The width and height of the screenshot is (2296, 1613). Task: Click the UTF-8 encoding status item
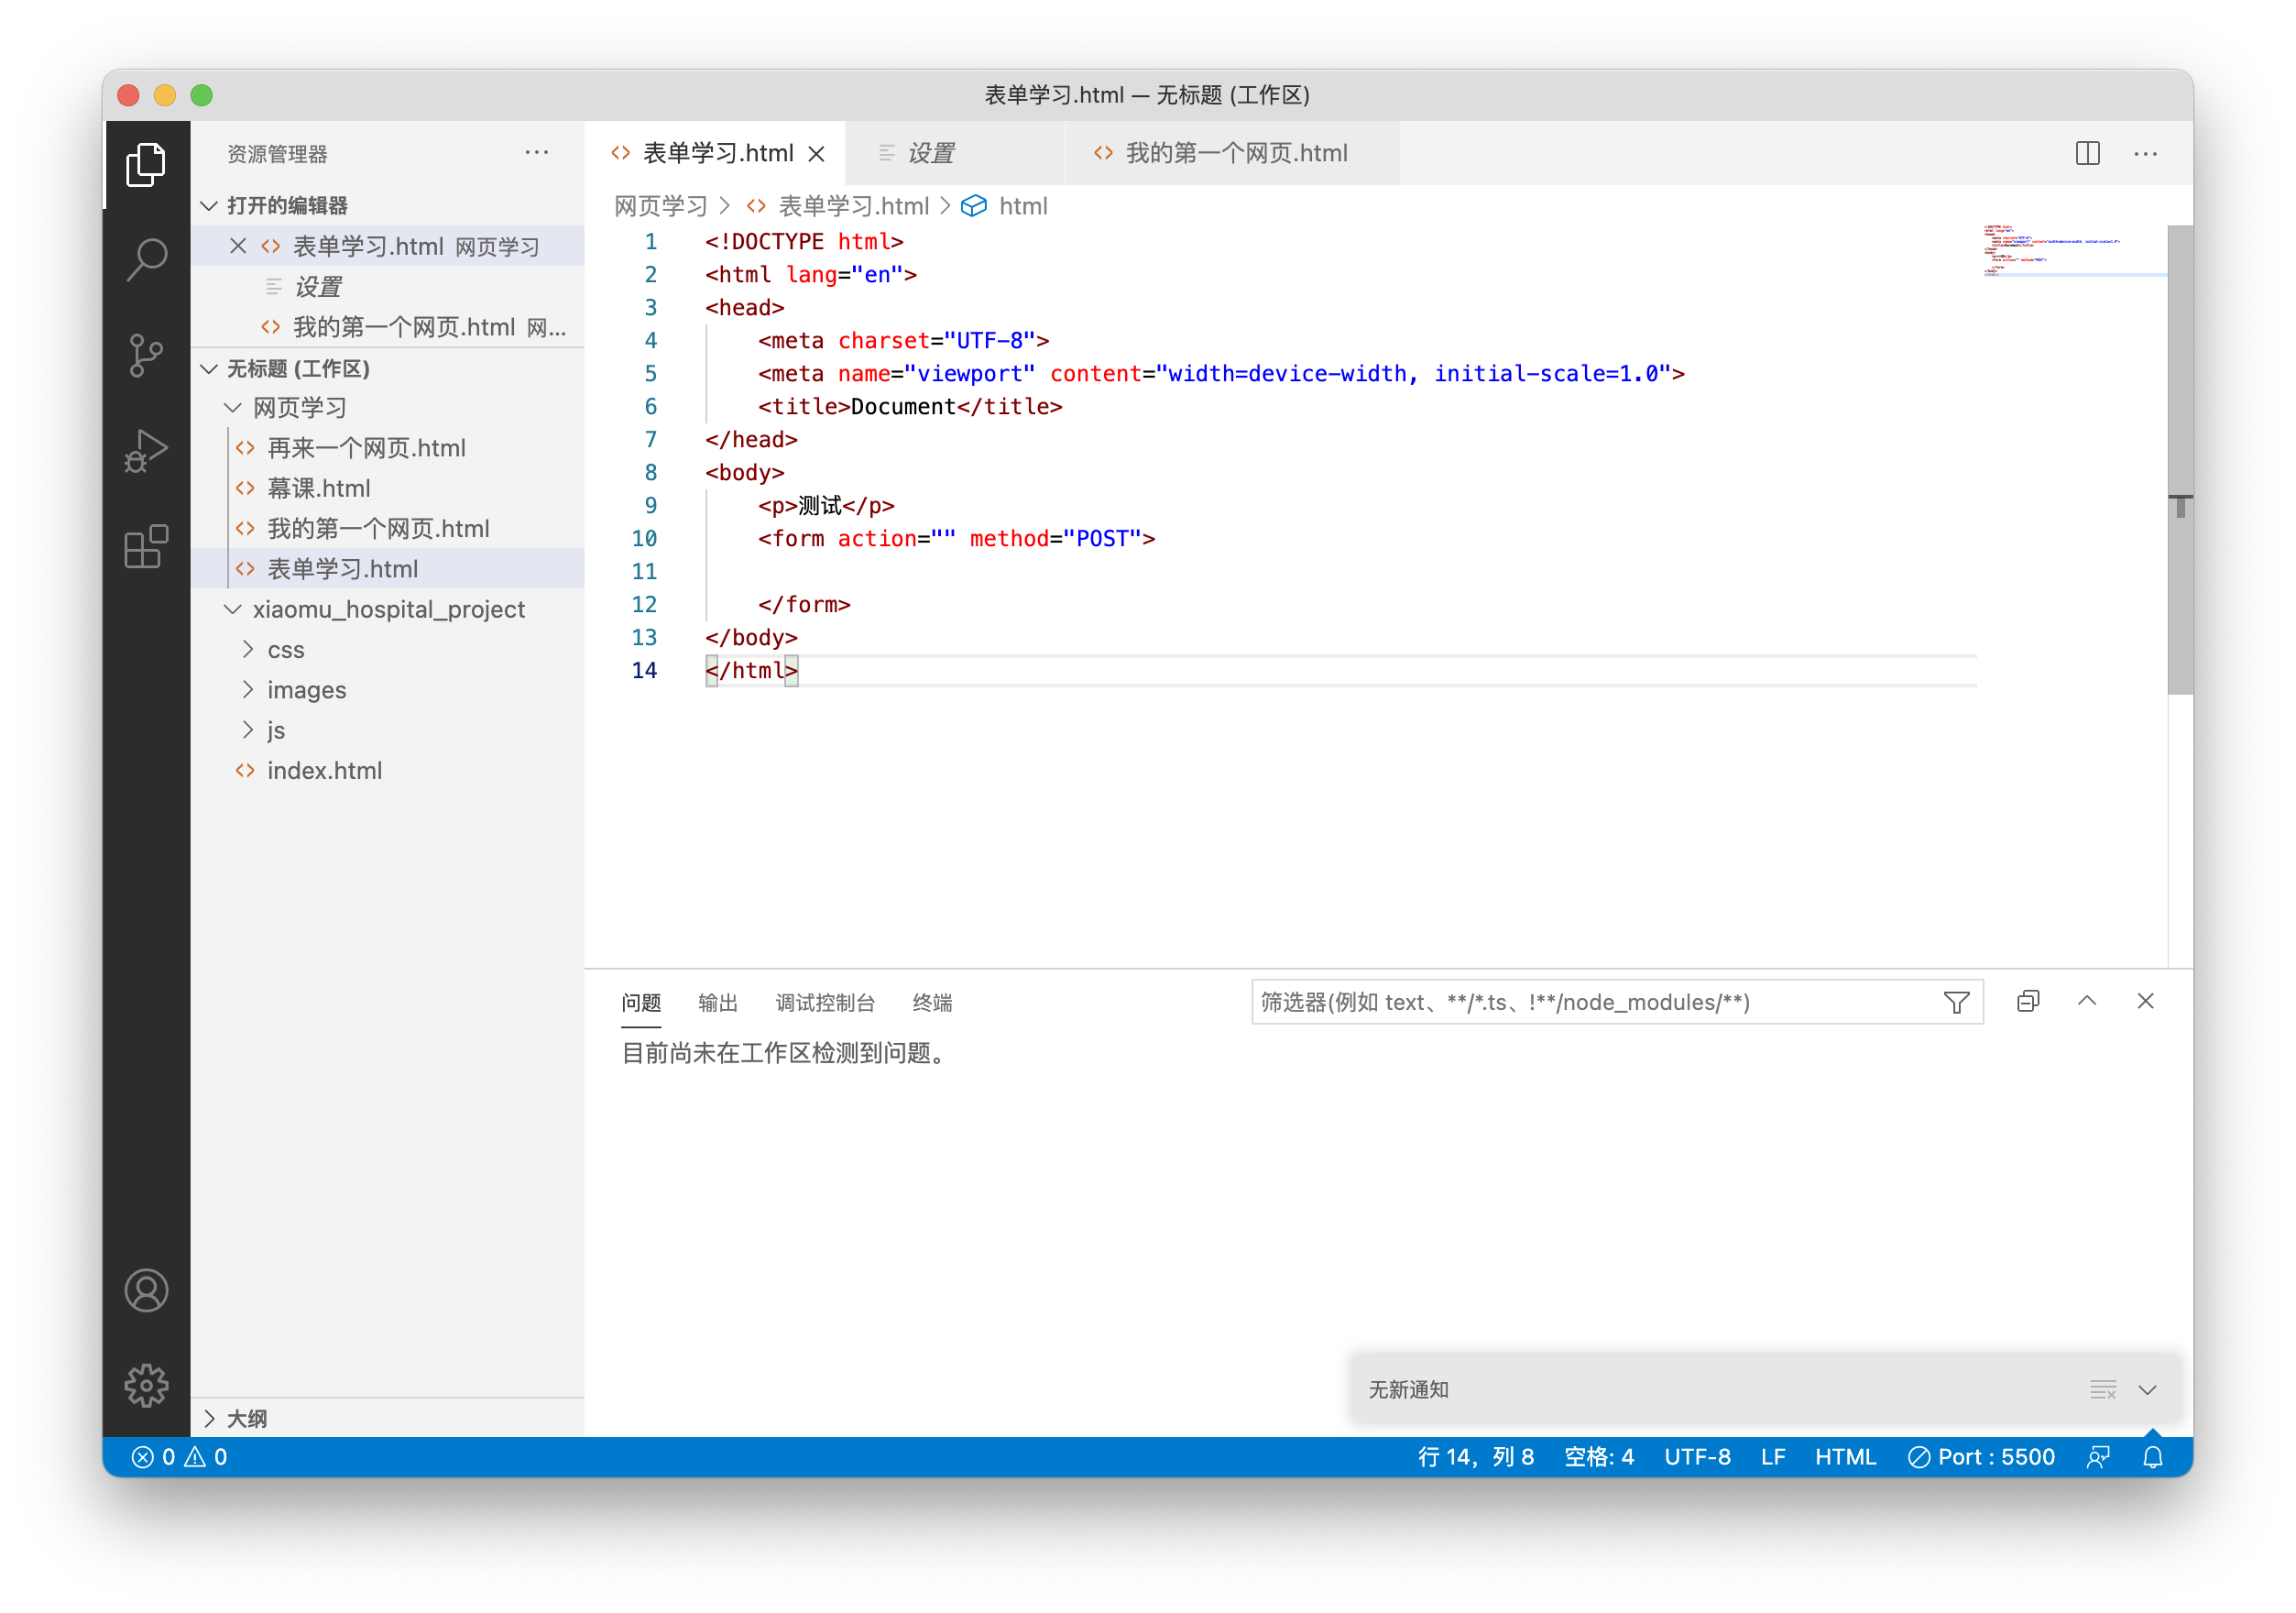click(1696, 1457)
